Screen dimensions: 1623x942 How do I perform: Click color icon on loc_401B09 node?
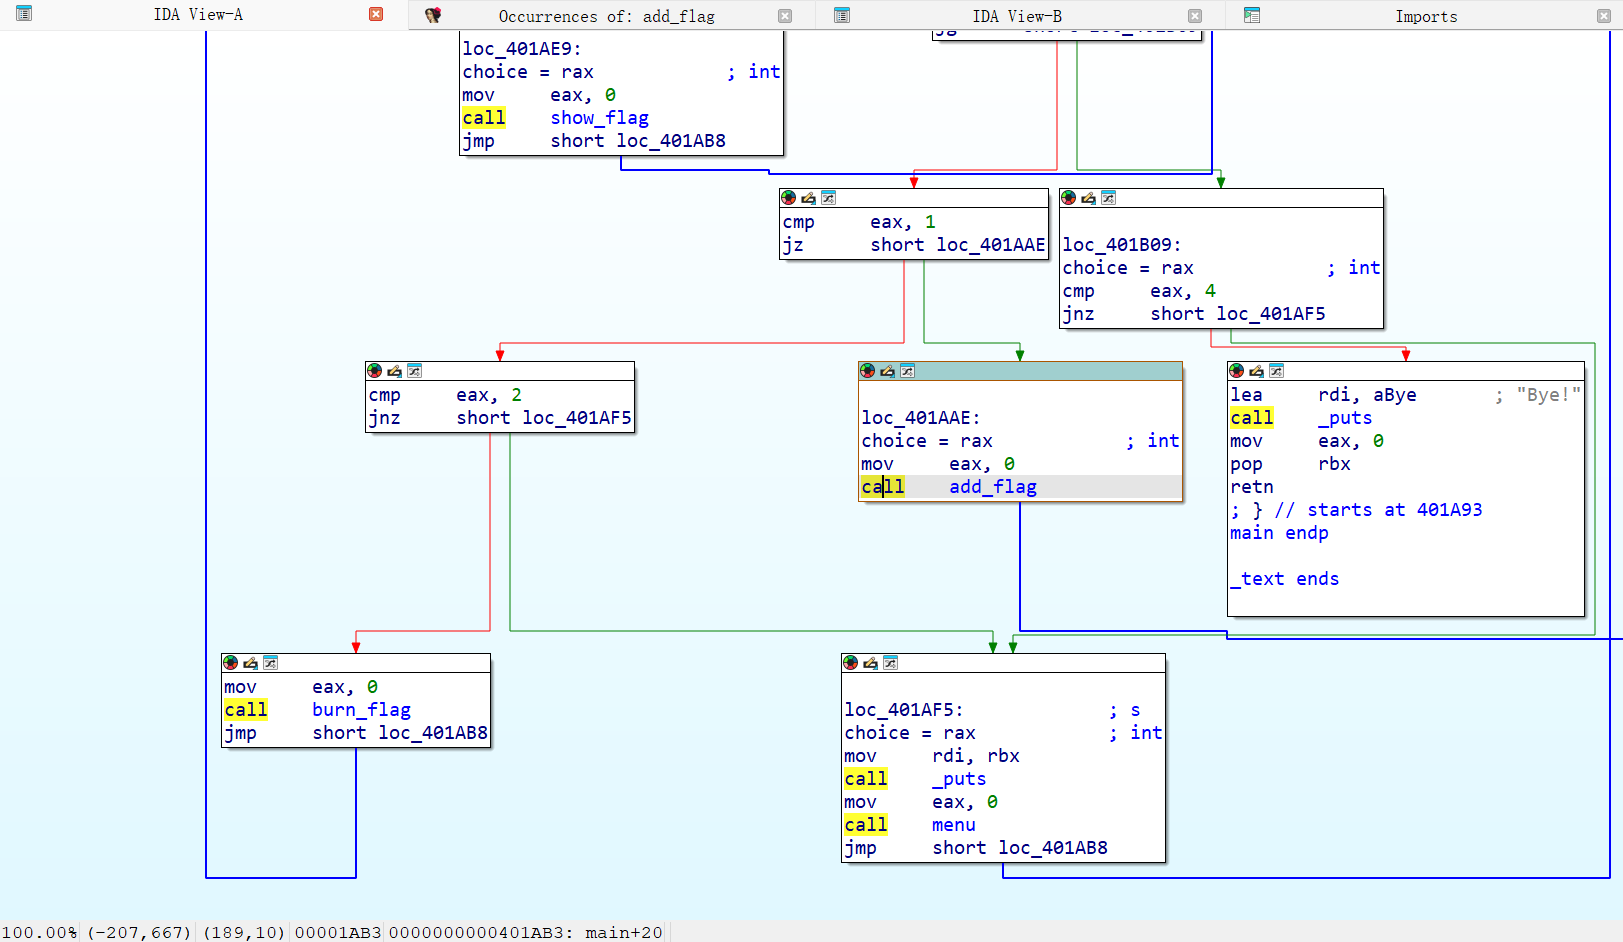point(1068,198)
